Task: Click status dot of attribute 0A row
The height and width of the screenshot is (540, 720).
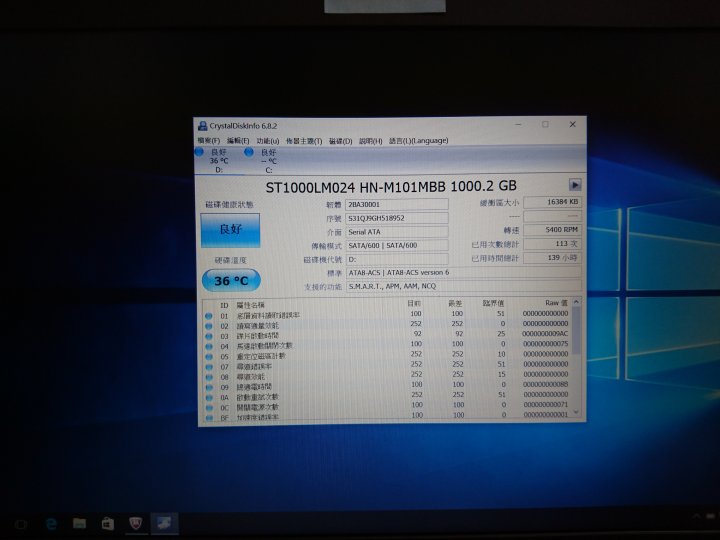Action: [x=209, y=397]
